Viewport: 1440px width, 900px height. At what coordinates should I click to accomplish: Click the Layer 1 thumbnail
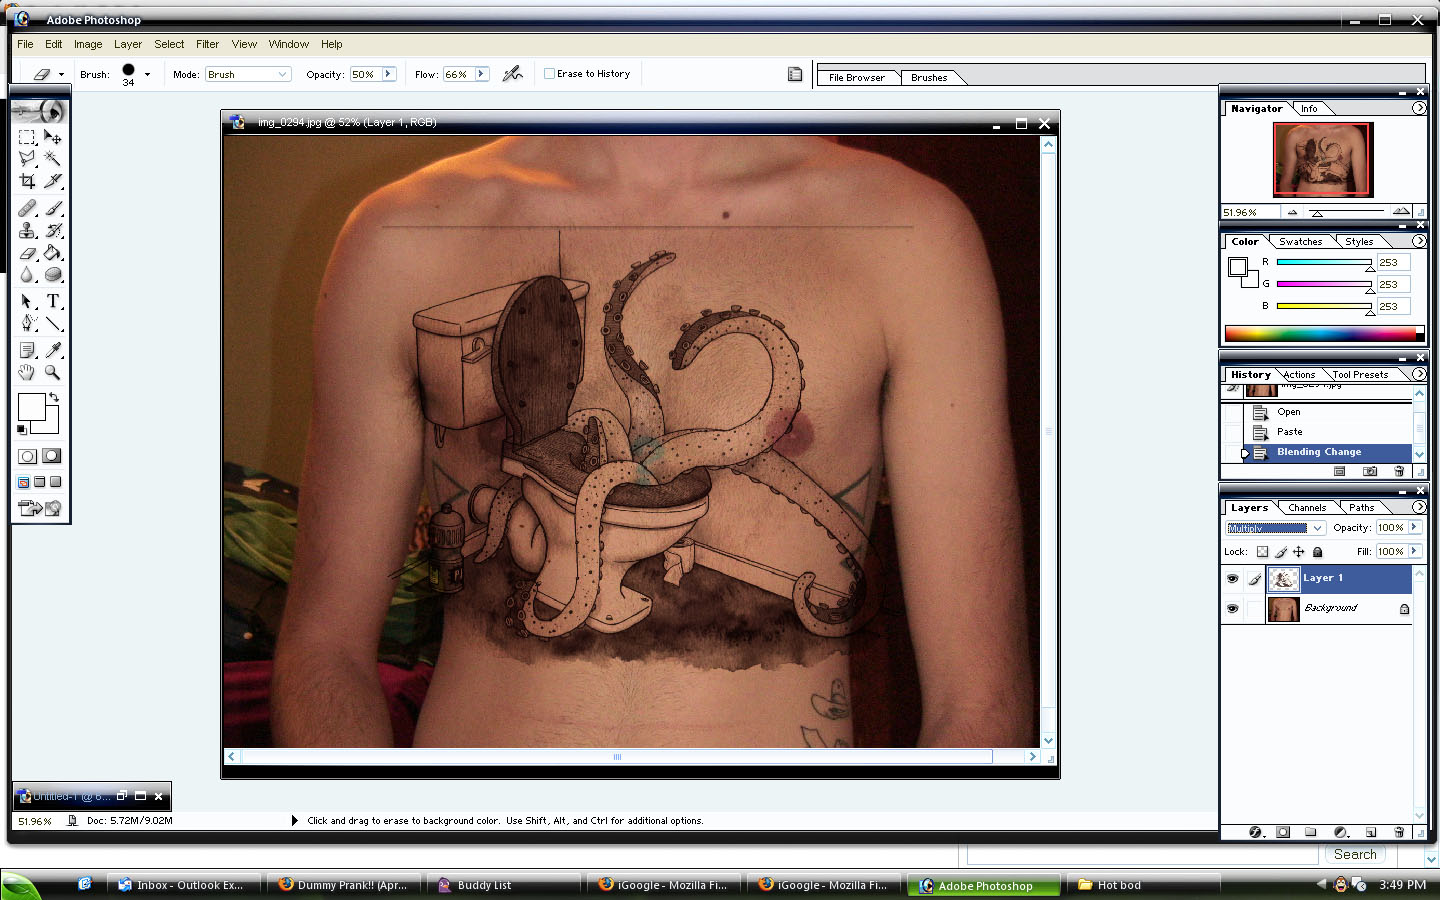pyautogui.click(x=1283, y=579)
